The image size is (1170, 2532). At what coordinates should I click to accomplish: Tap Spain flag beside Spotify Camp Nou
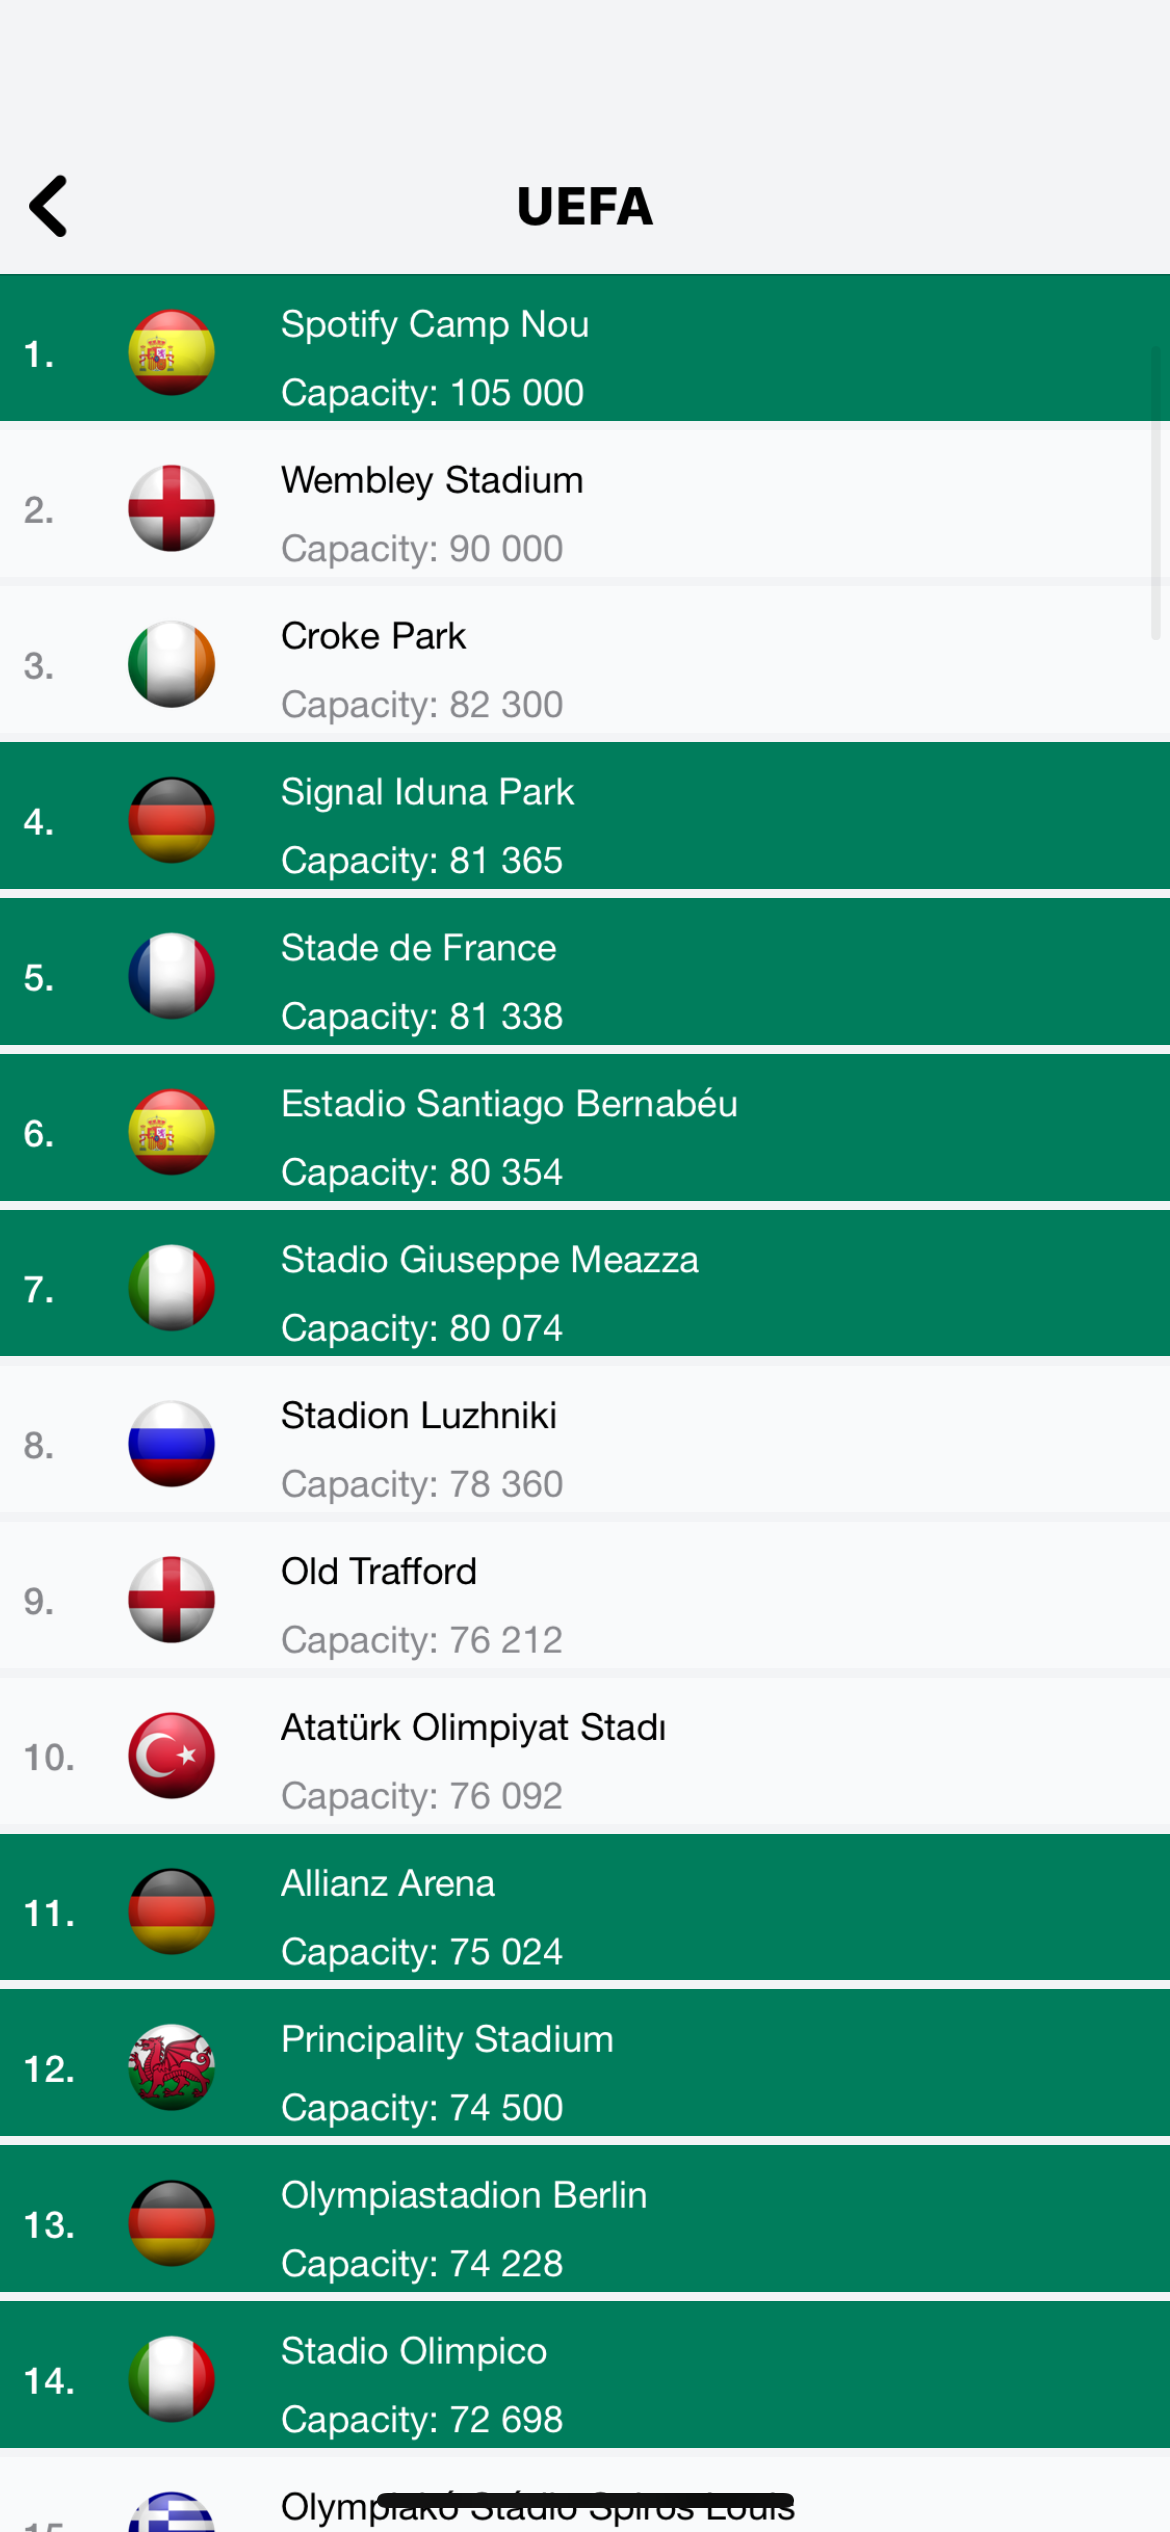point(171,353)
